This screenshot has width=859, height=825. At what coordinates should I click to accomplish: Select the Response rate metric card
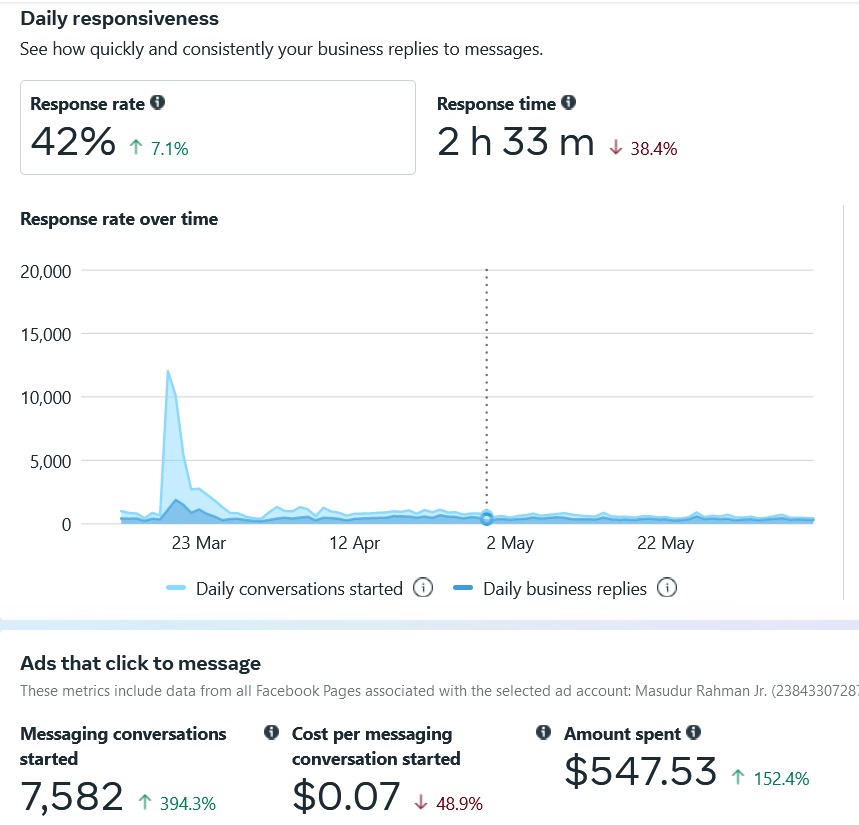pyautogui.click(x=217, y=128)
